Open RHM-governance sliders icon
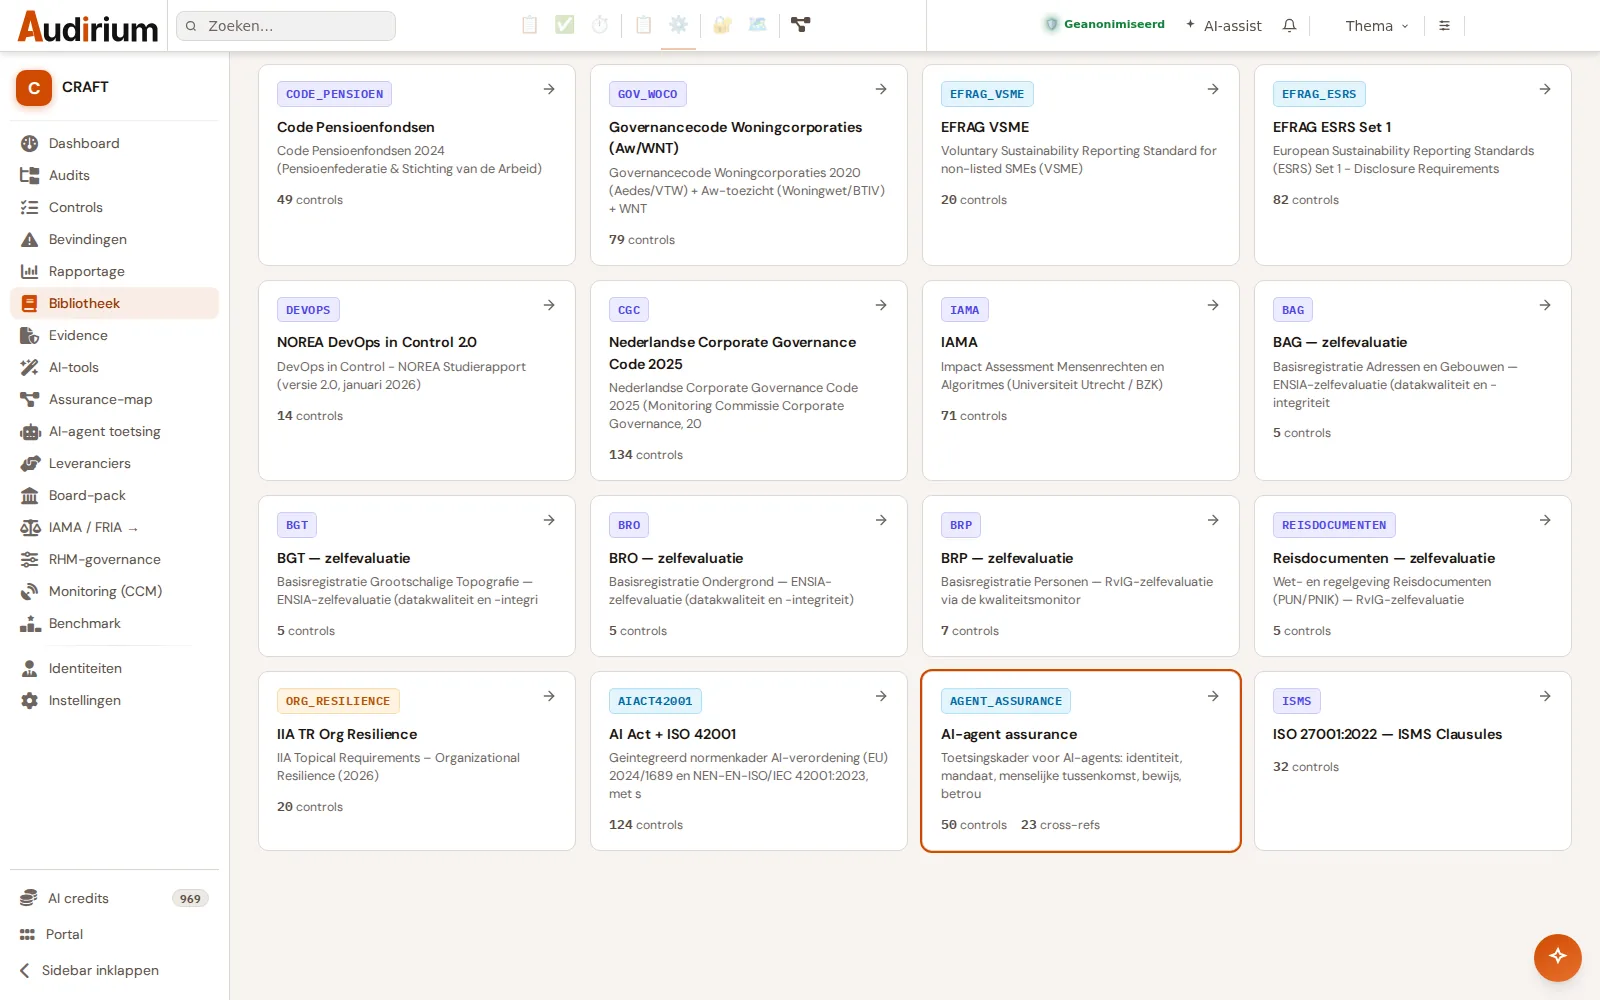This screenshot has height=1000, width=1600. pyautogui.click(x=29, y=559)
